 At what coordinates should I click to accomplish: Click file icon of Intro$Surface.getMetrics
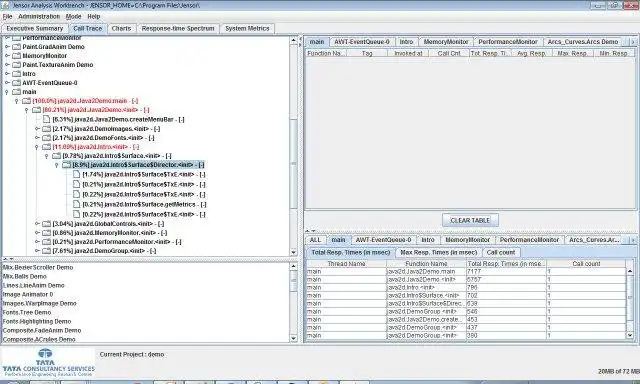[x=76, y=204]
